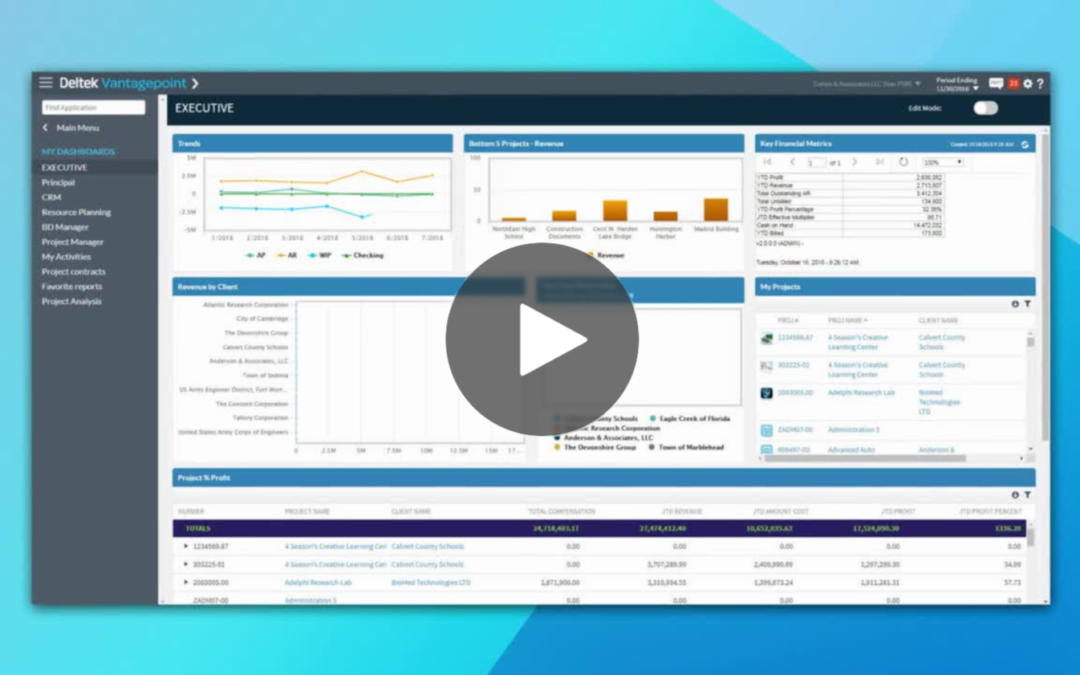The height and width of the screenshot is (675, 1080).
Task: Expand row 1234569.87 in Project % Profit
Action: (x=185, y=546)
